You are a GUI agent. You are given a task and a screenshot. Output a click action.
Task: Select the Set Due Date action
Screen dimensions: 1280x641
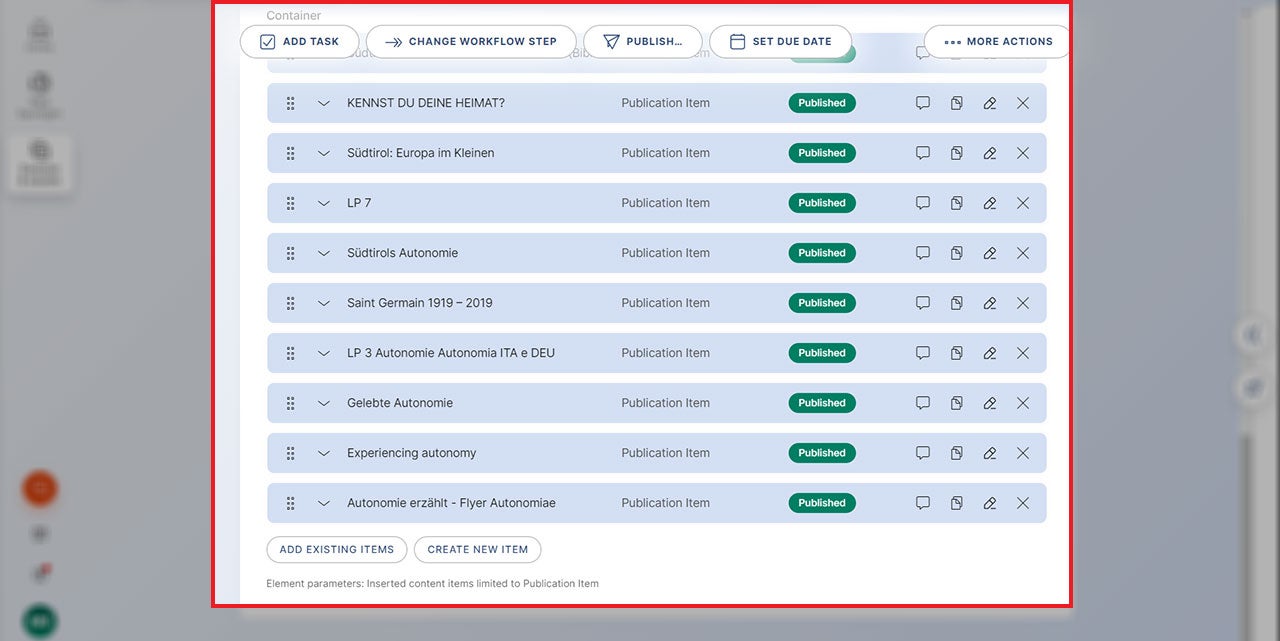tap(780, 41)
